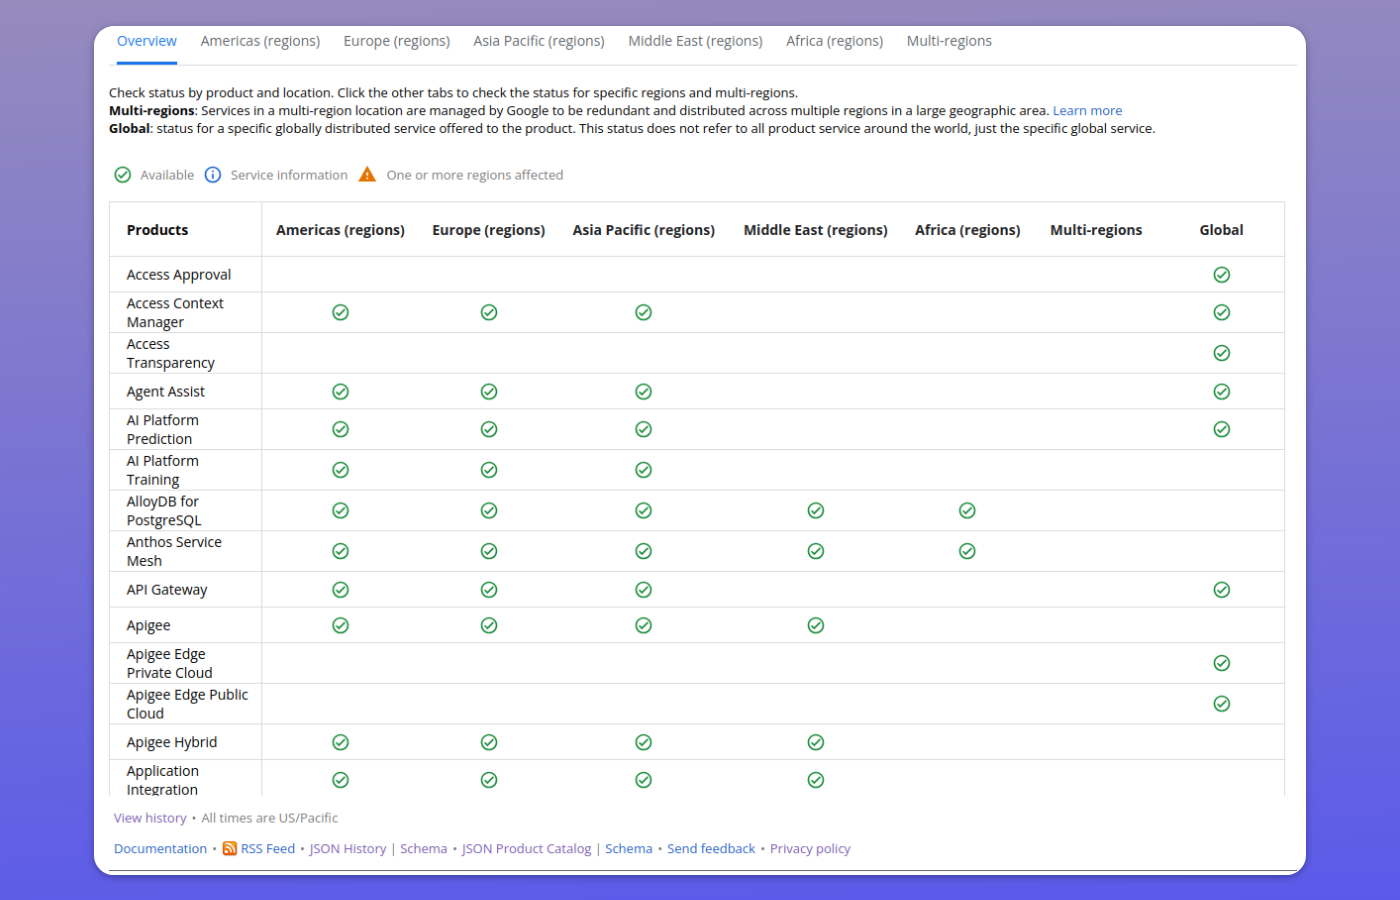Open the Europe (regions) tab
This screenshot has height=900, width=1400.
point(397,41)
